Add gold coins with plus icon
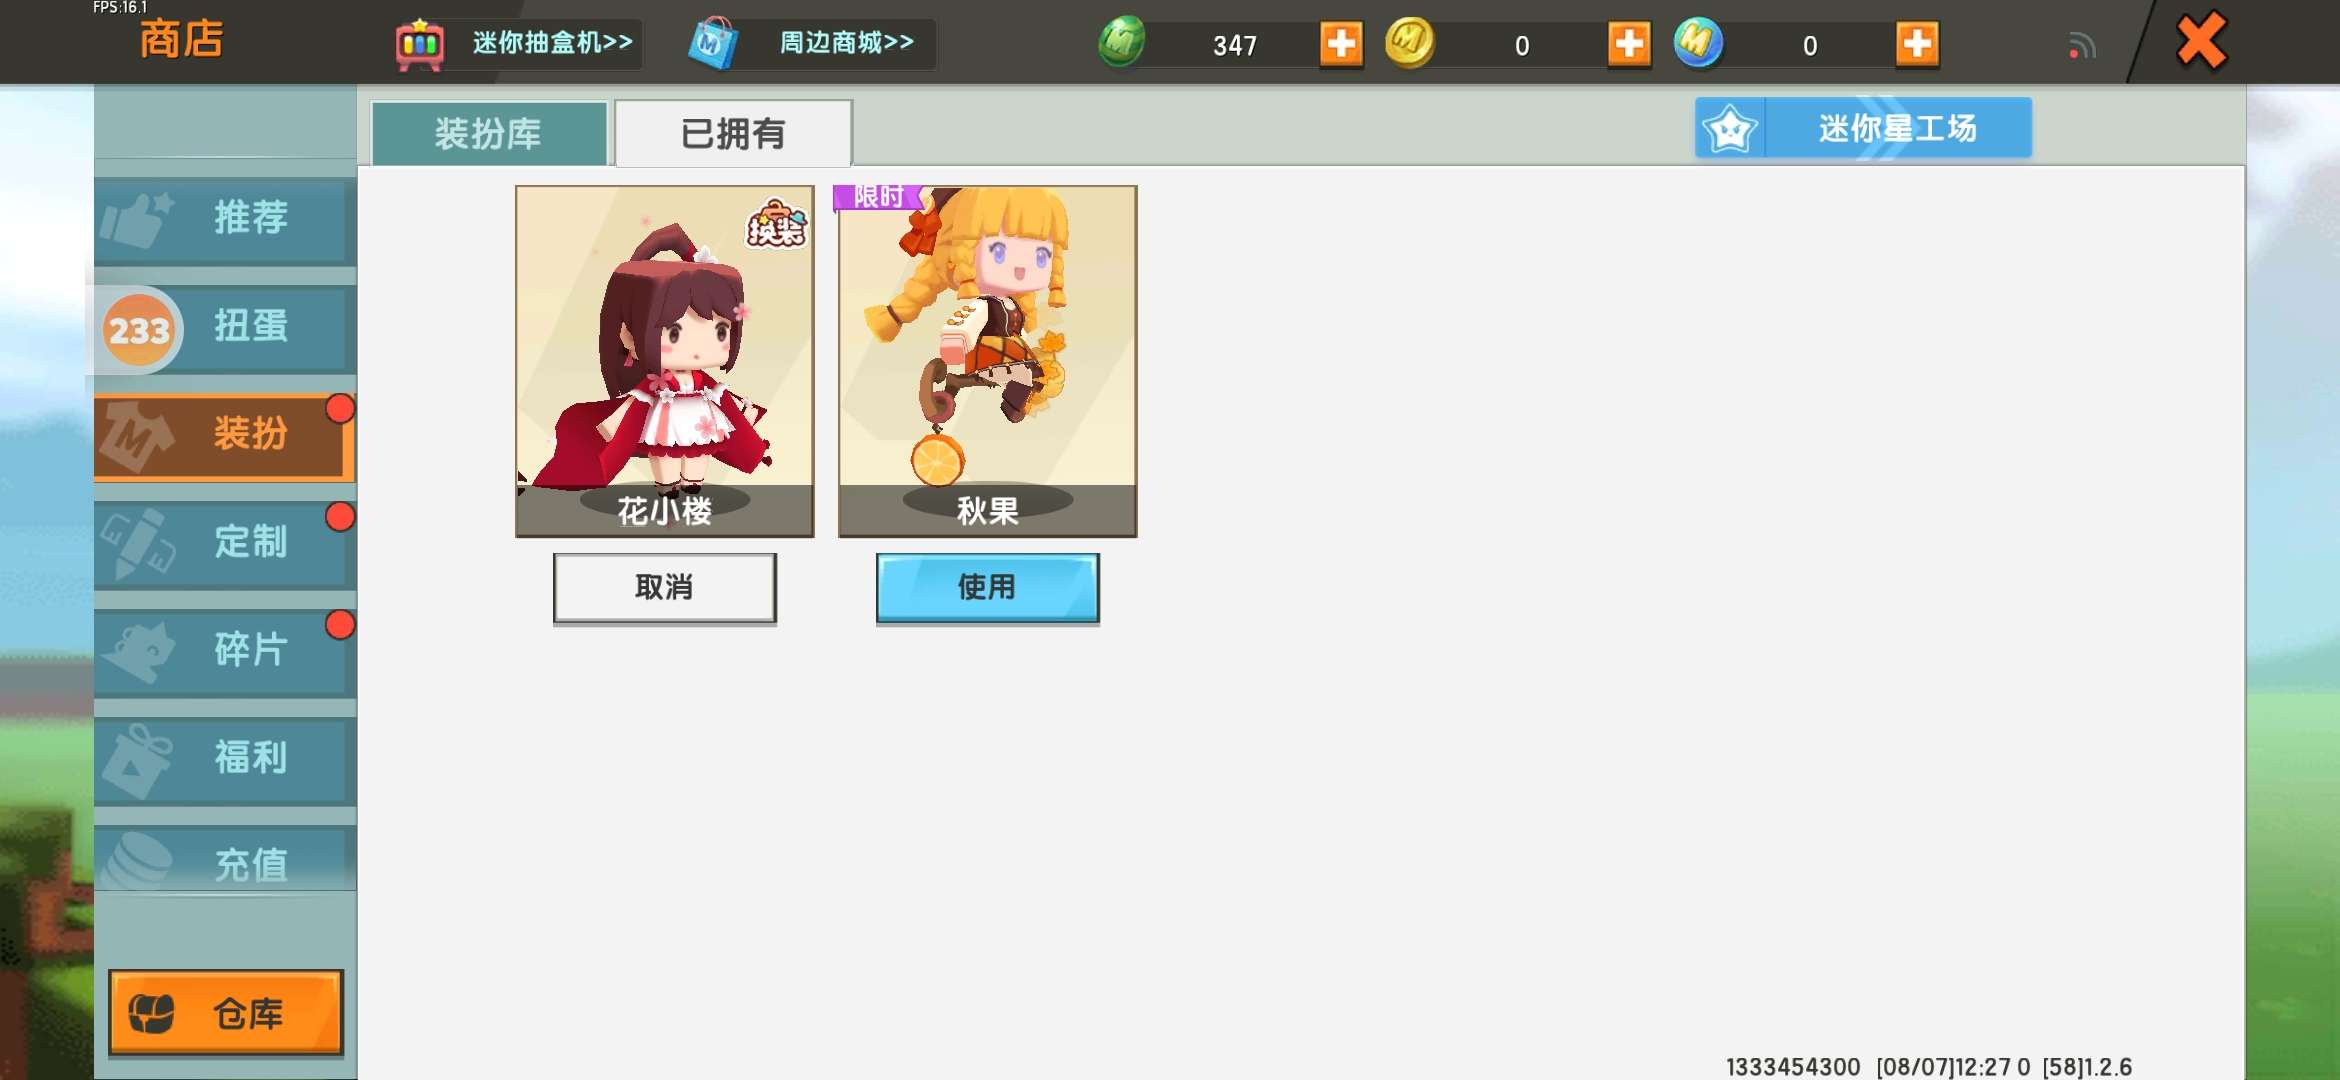 pyautogui.click(x=1629, y=44)
